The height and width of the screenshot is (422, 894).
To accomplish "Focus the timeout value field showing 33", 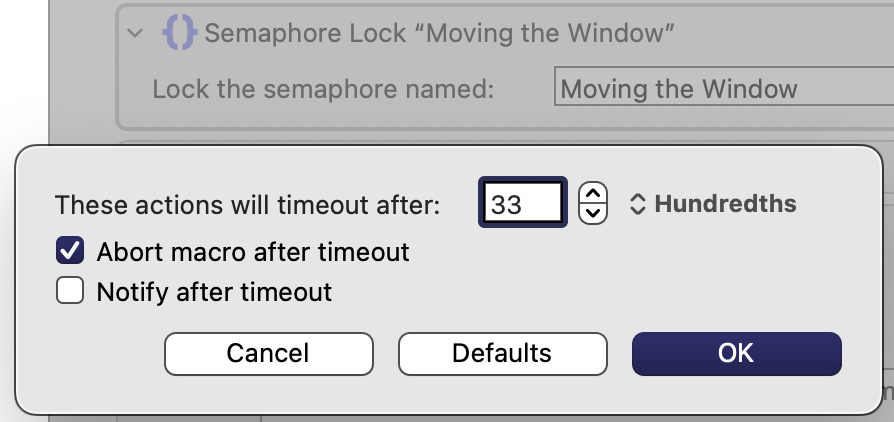I will click(523, 202).
